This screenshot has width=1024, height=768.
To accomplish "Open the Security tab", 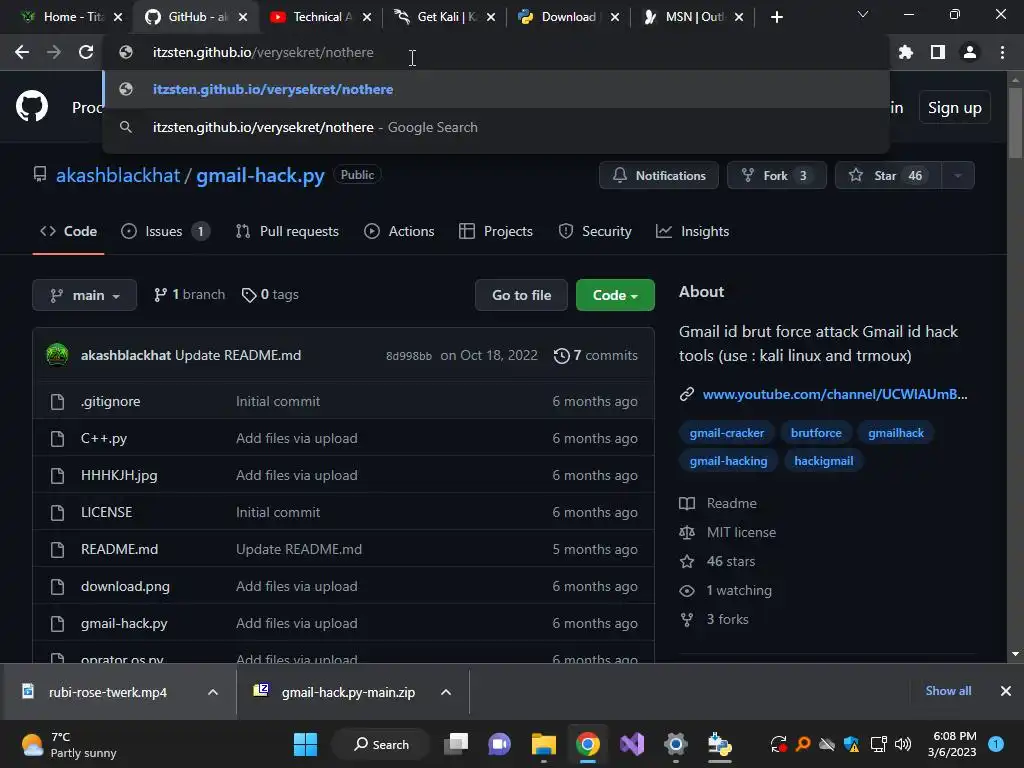I will pos(595,231).
